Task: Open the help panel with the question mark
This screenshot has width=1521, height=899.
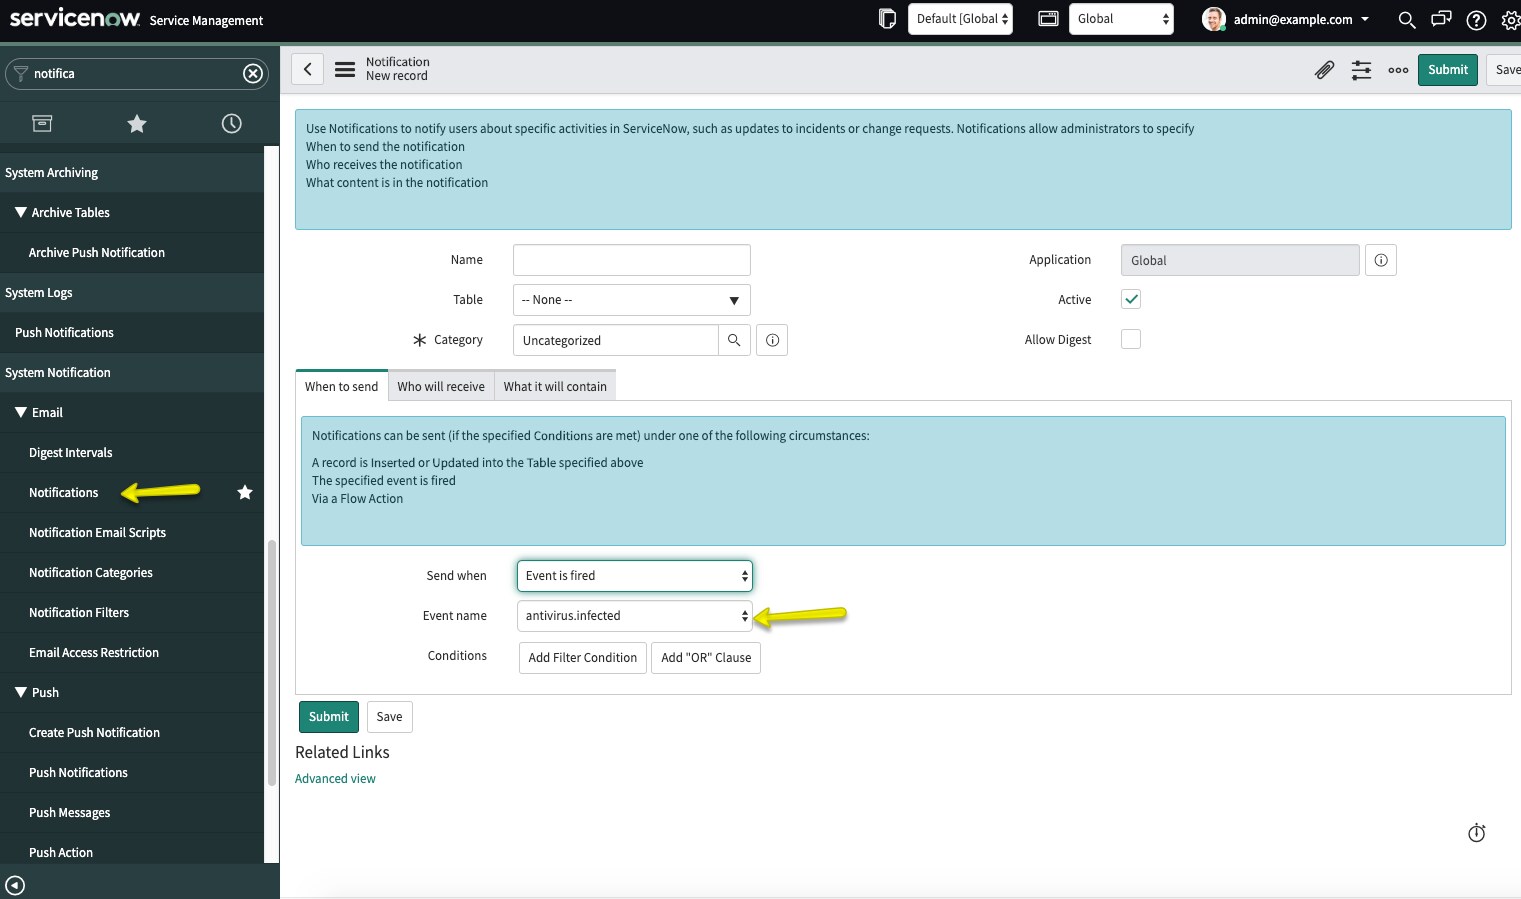Action: 1476,20
